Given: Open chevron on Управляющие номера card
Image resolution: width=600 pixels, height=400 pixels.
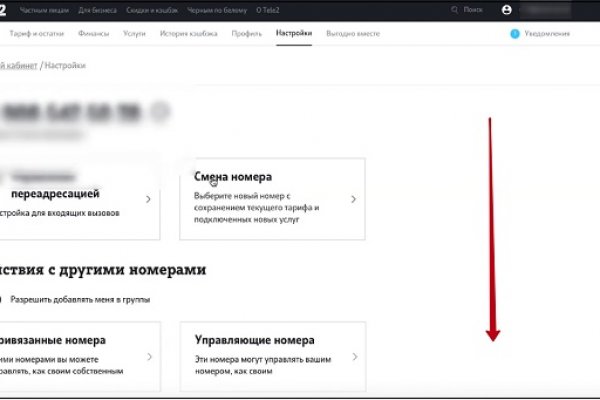Looking at the screenshot, I should click(353, 356).
